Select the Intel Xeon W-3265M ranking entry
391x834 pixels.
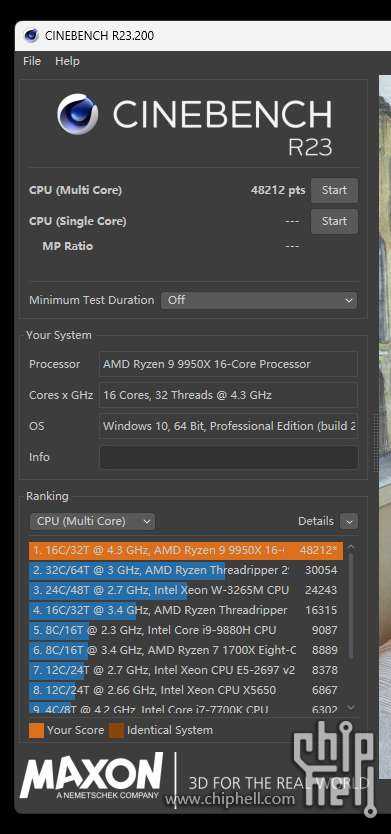point(186,590)
